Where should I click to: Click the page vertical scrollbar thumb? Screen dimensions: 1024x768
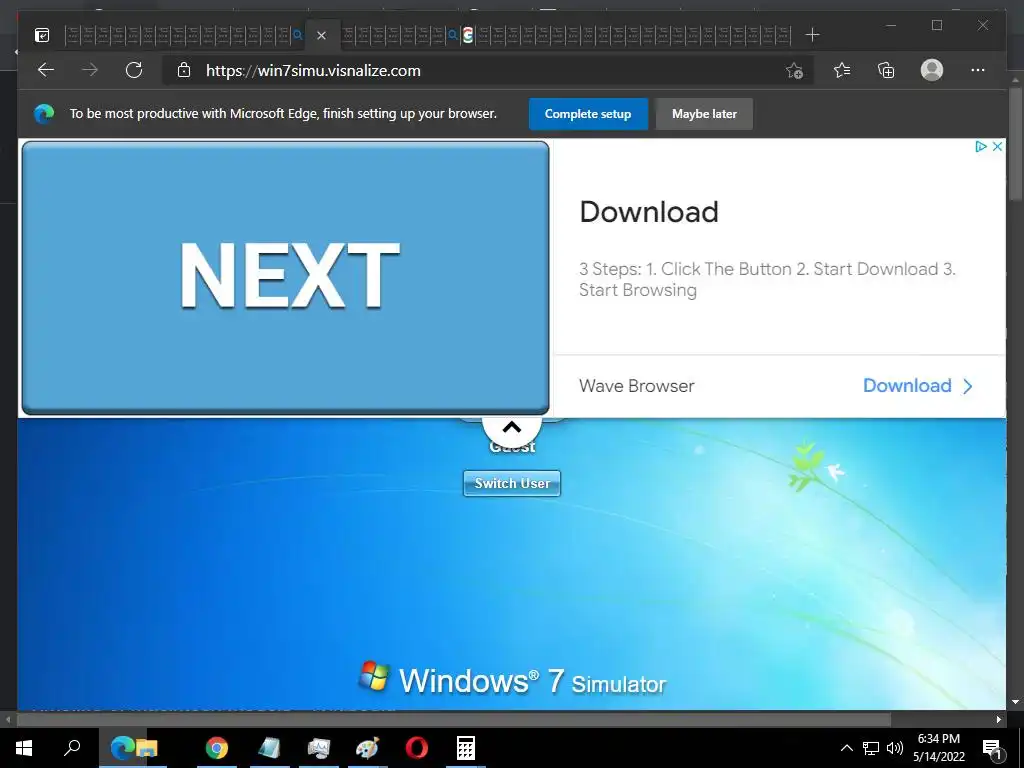click(1016, 144)
